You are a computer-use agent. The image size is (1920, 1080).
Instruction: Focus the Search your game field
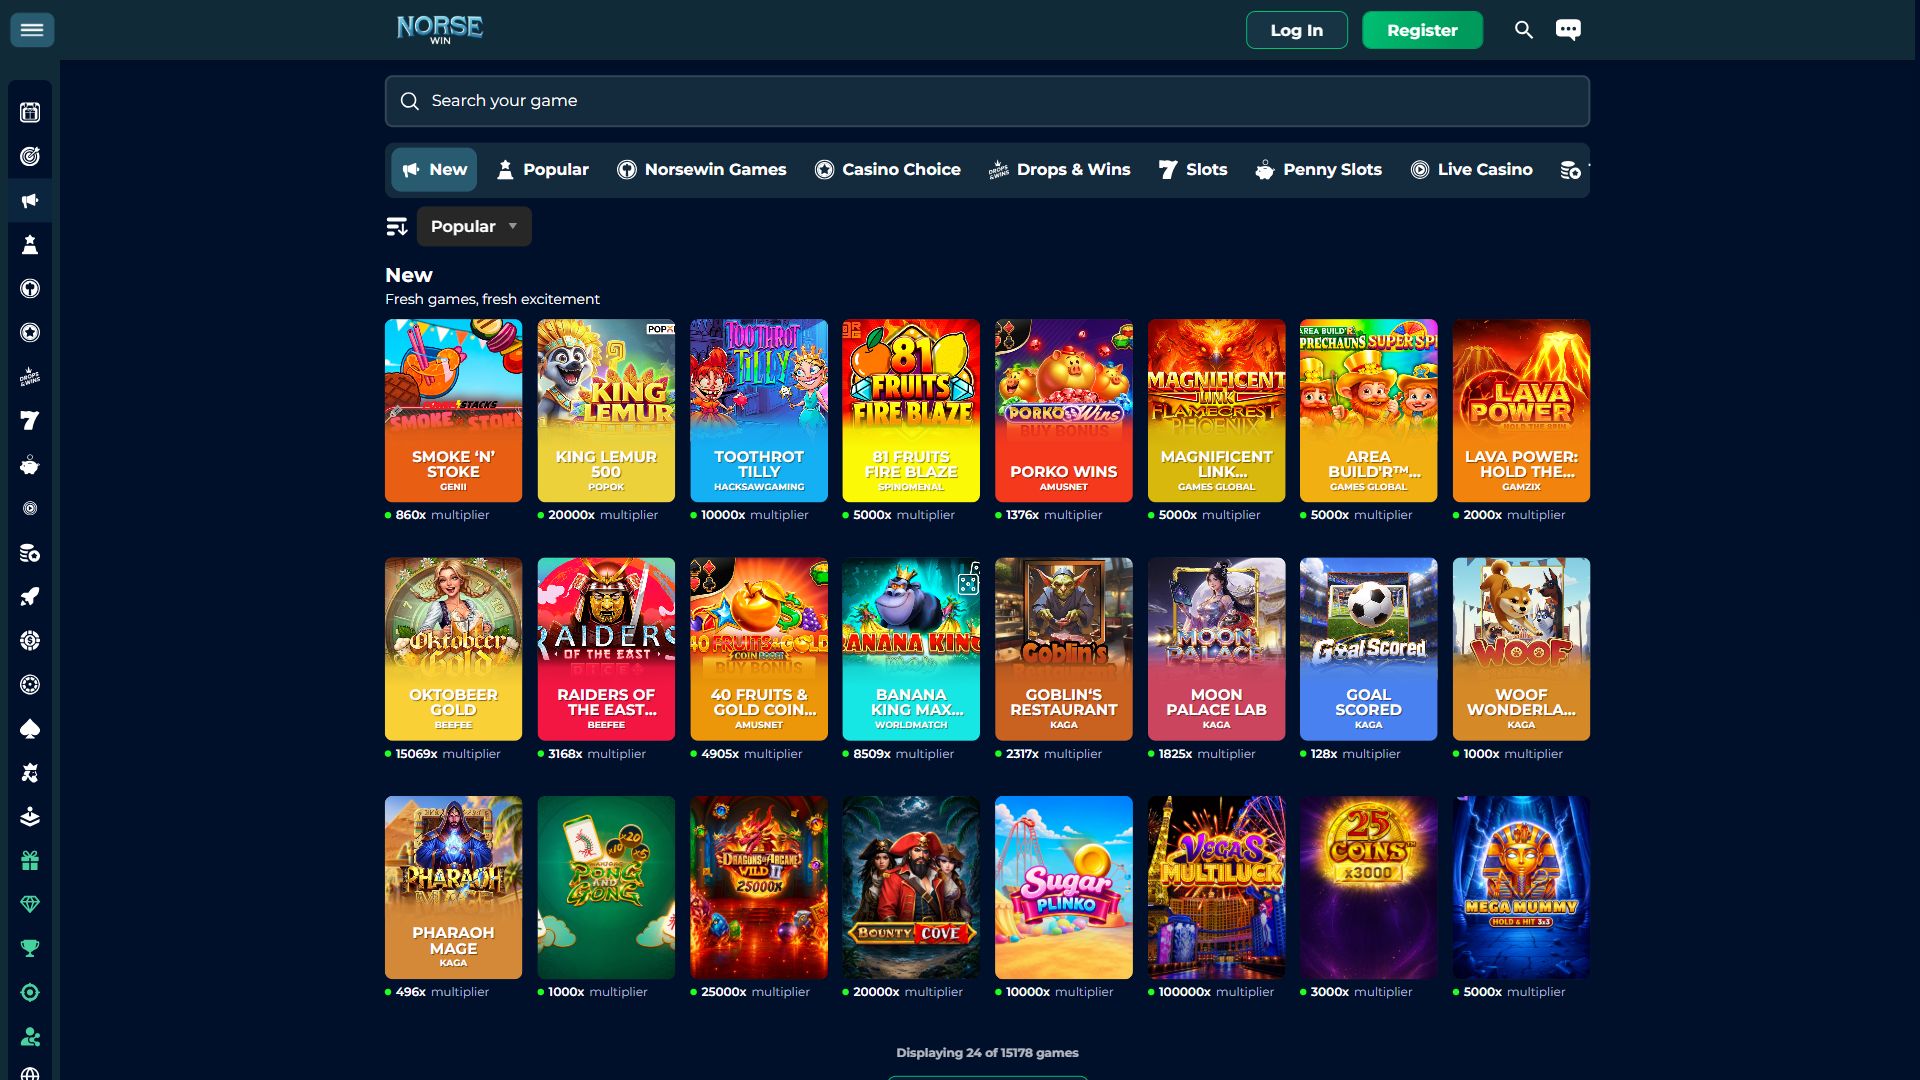[987, 101]
